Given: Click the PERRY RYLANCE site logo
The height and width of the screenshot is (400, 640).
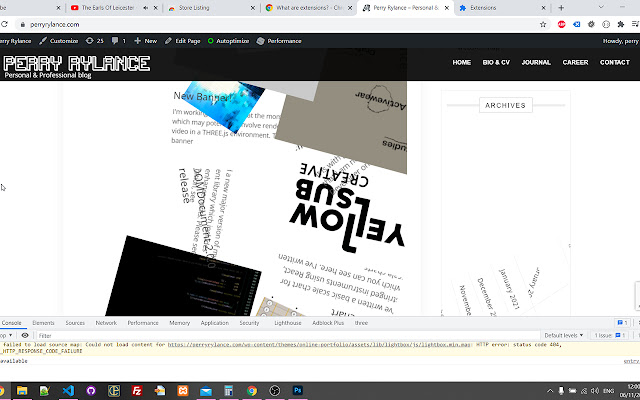Looking at the screenshot, I should [x=77, y=64].
